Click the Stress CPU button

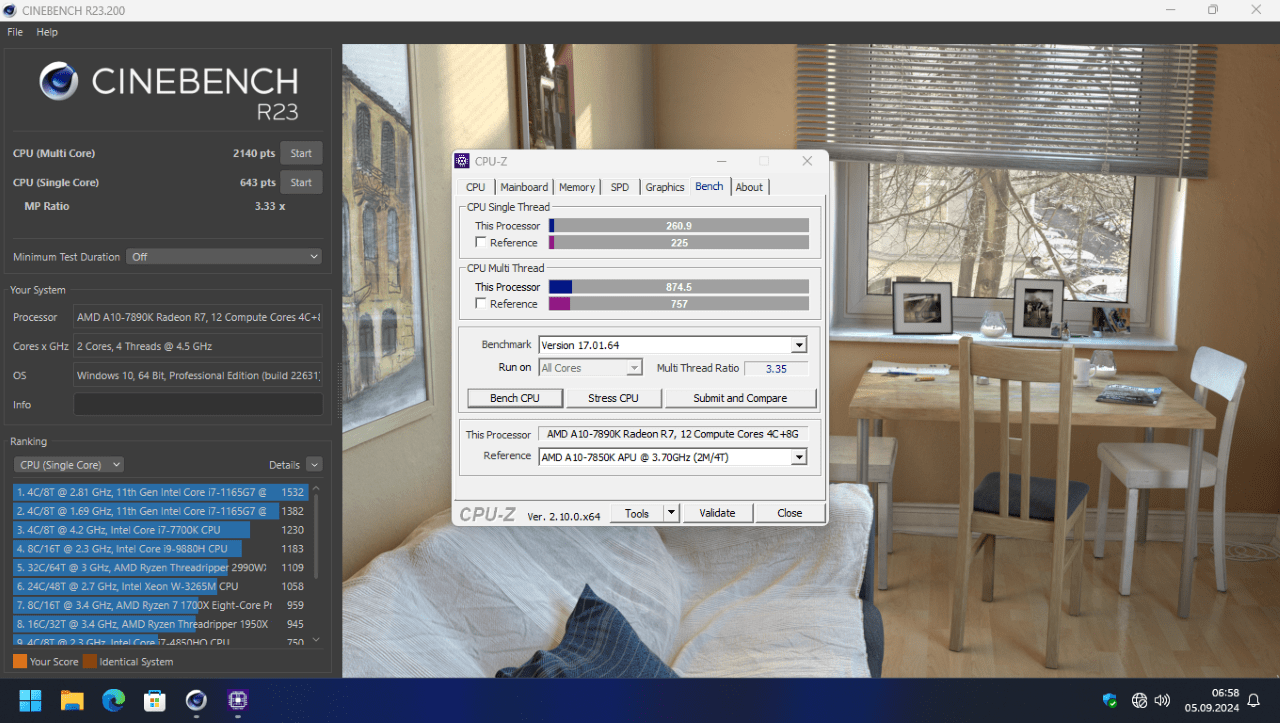(613, 398)
